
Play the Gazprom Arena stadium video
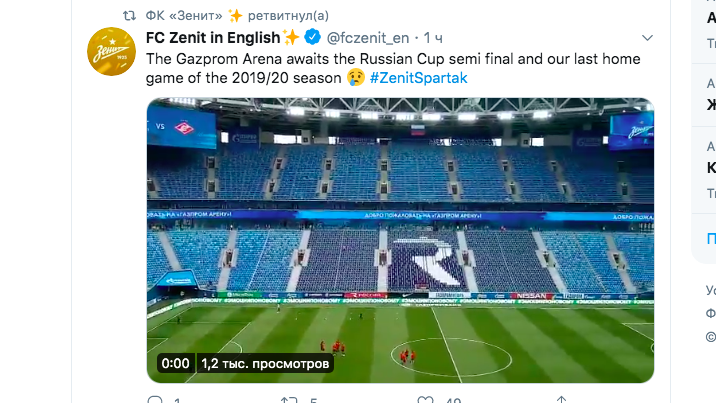400,241
